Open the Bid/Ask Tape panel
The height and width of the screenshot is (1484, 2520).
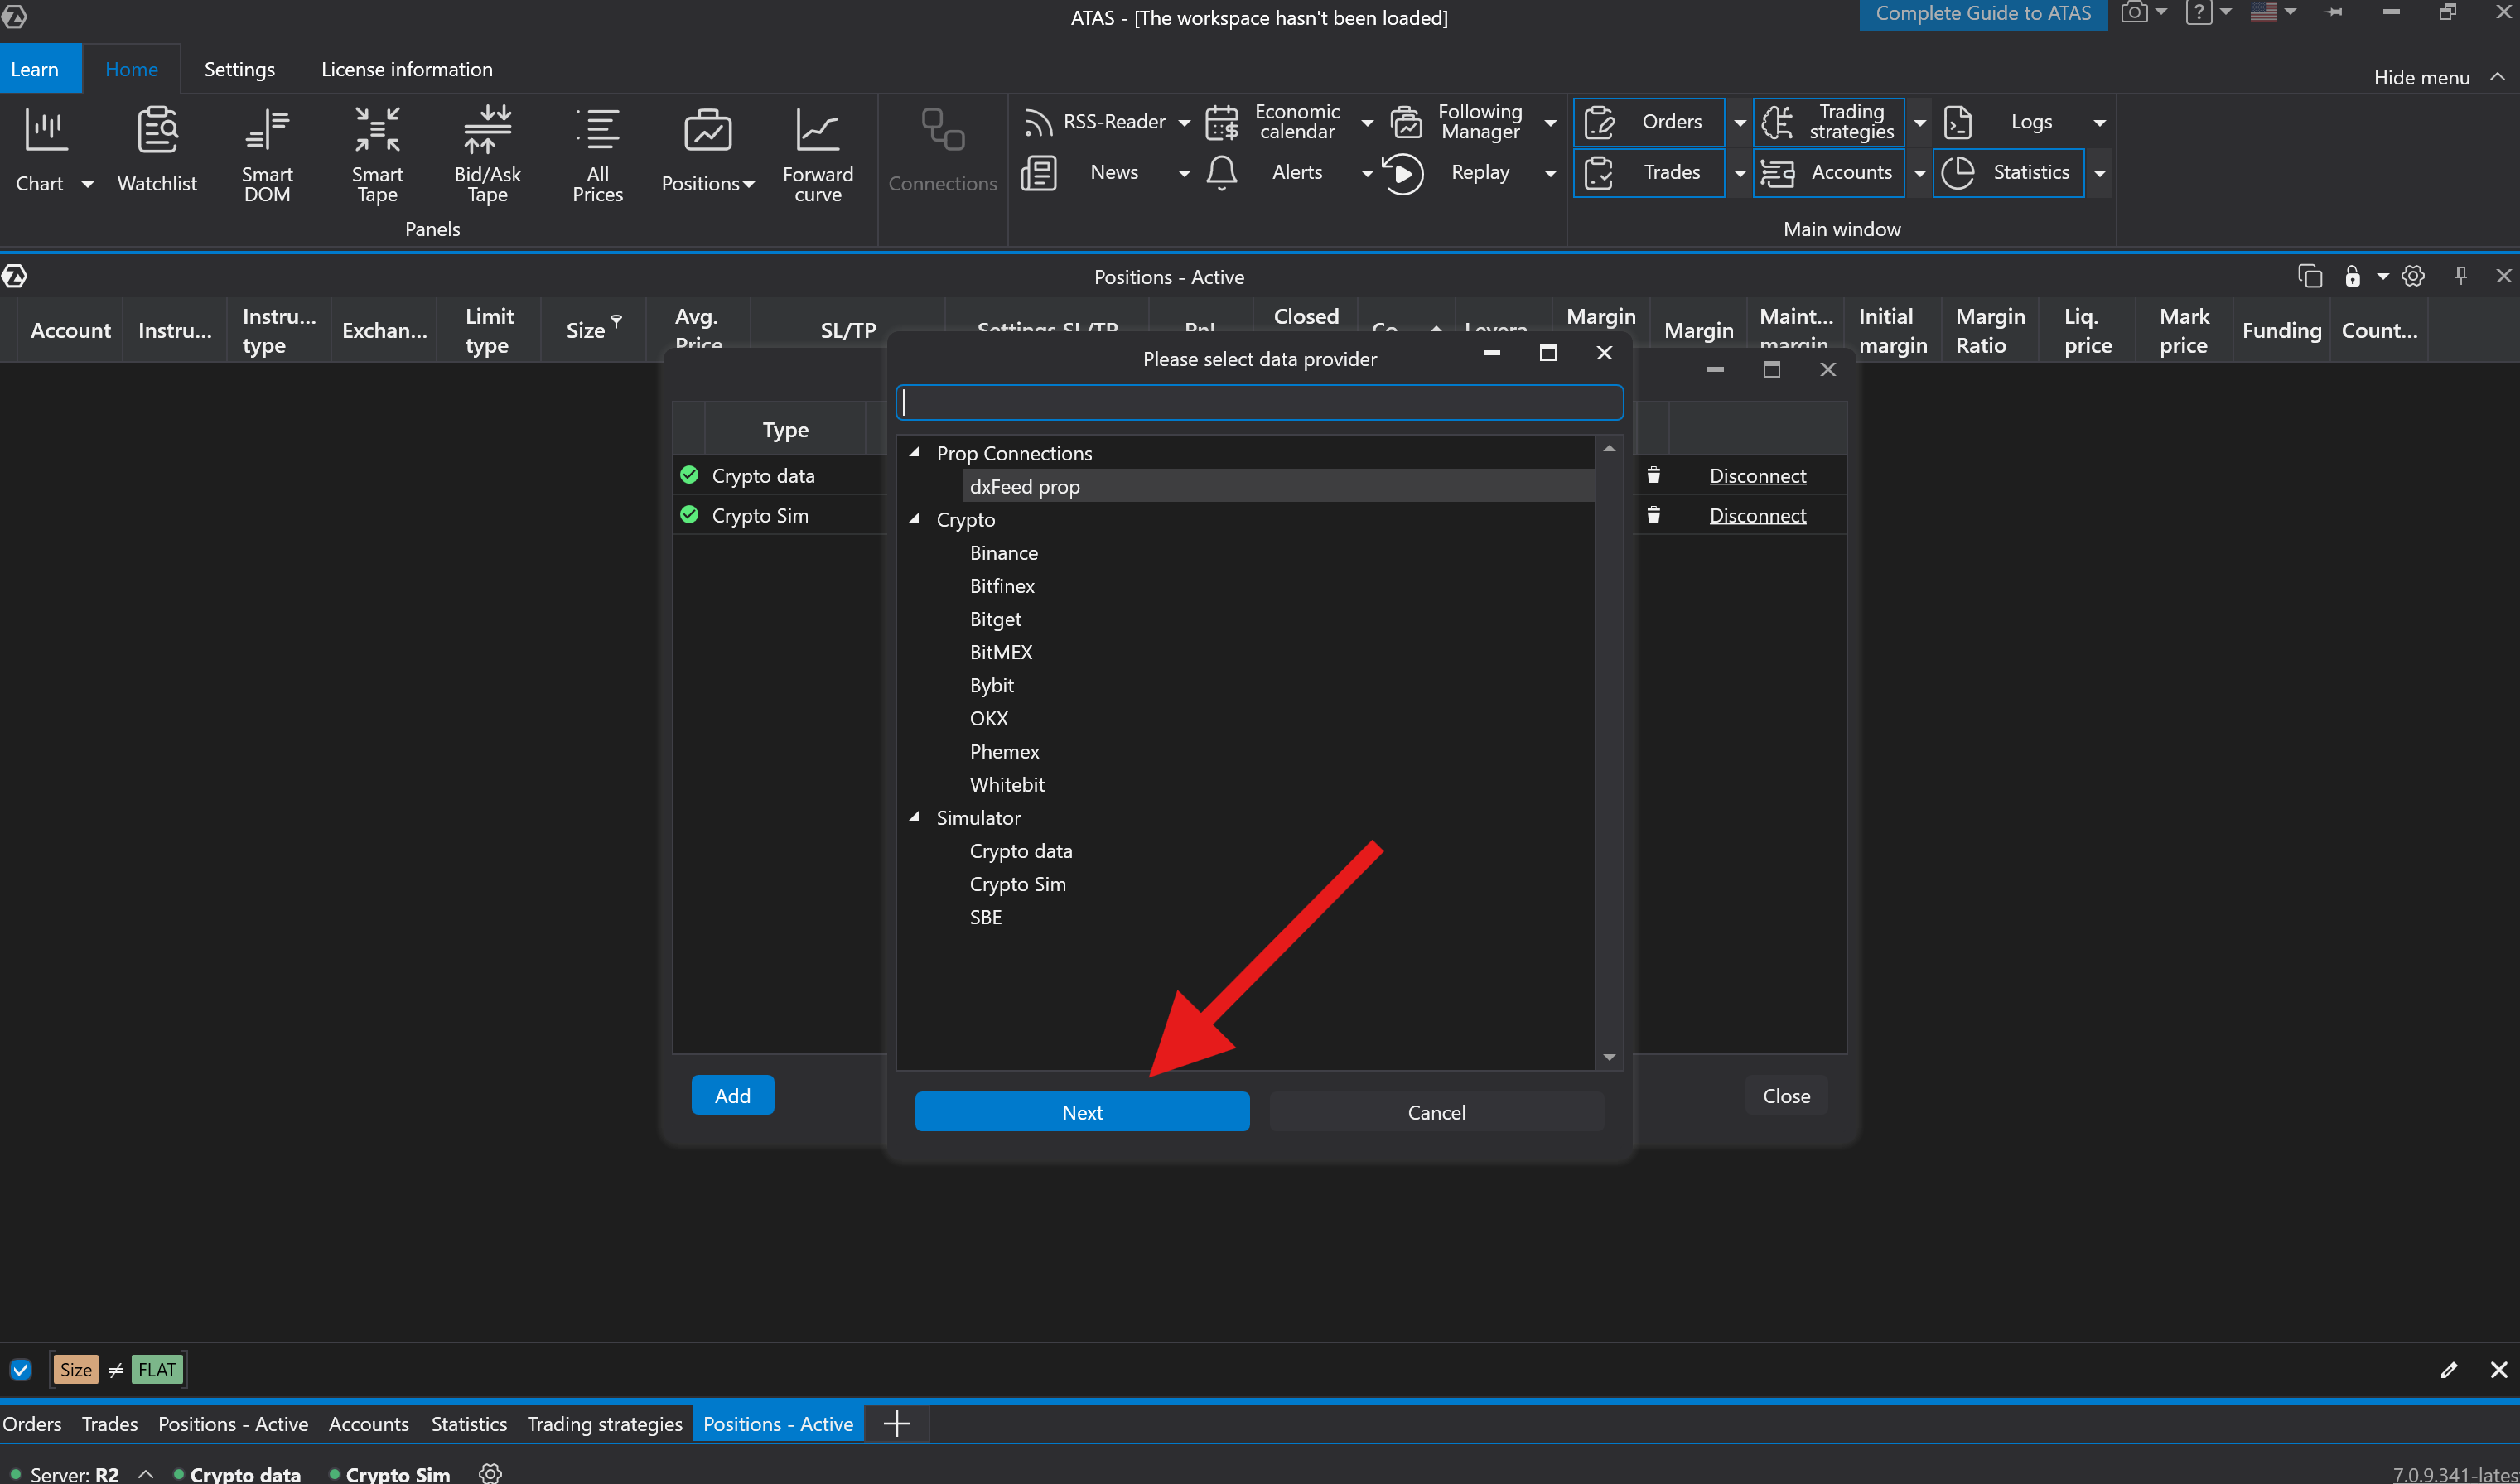point(487,155)
